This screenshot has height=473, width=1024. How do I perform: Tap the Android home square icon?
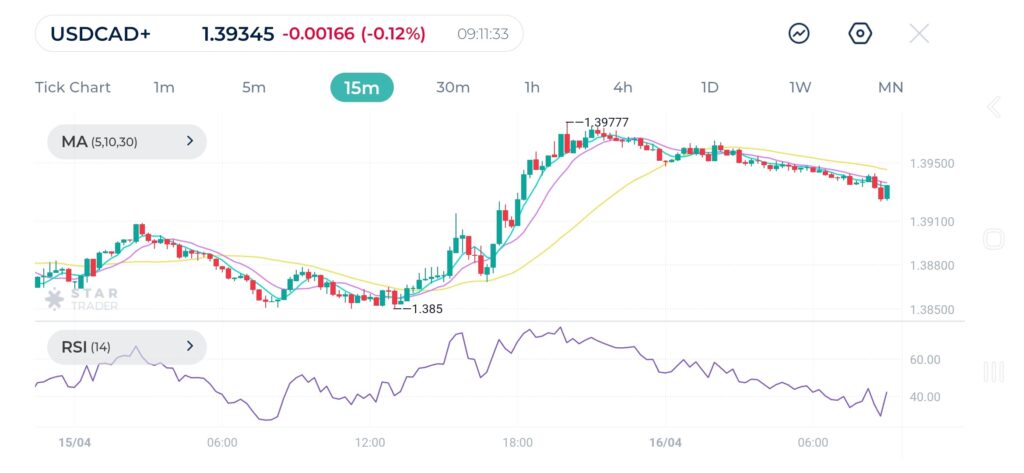click(x=993, y=239)
